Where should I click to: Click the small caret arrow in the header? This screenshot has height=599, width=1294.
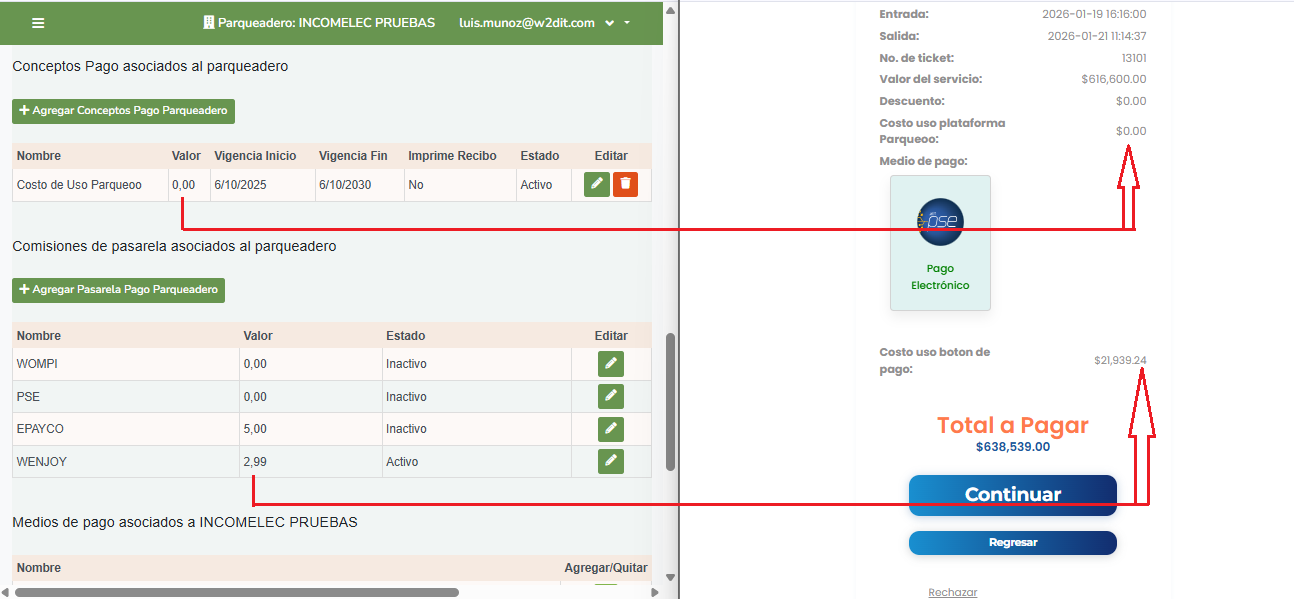627,22
